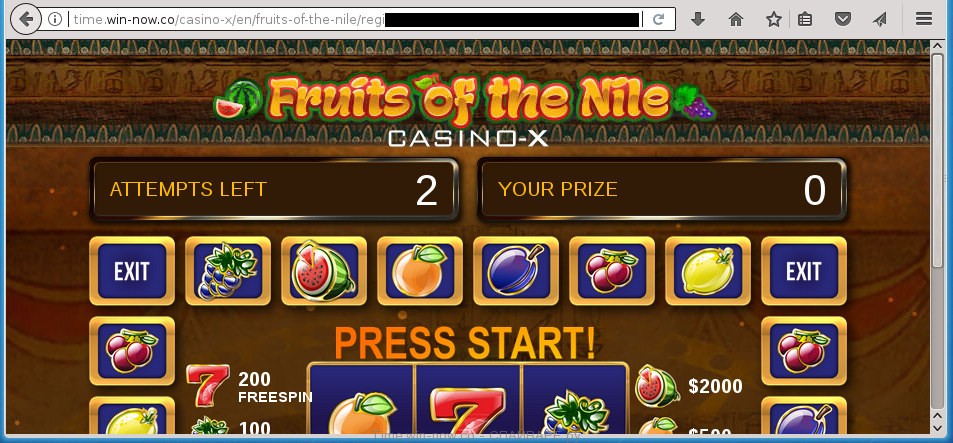
Task: Go to the browser home icon
Action: [x=736, y=19]
